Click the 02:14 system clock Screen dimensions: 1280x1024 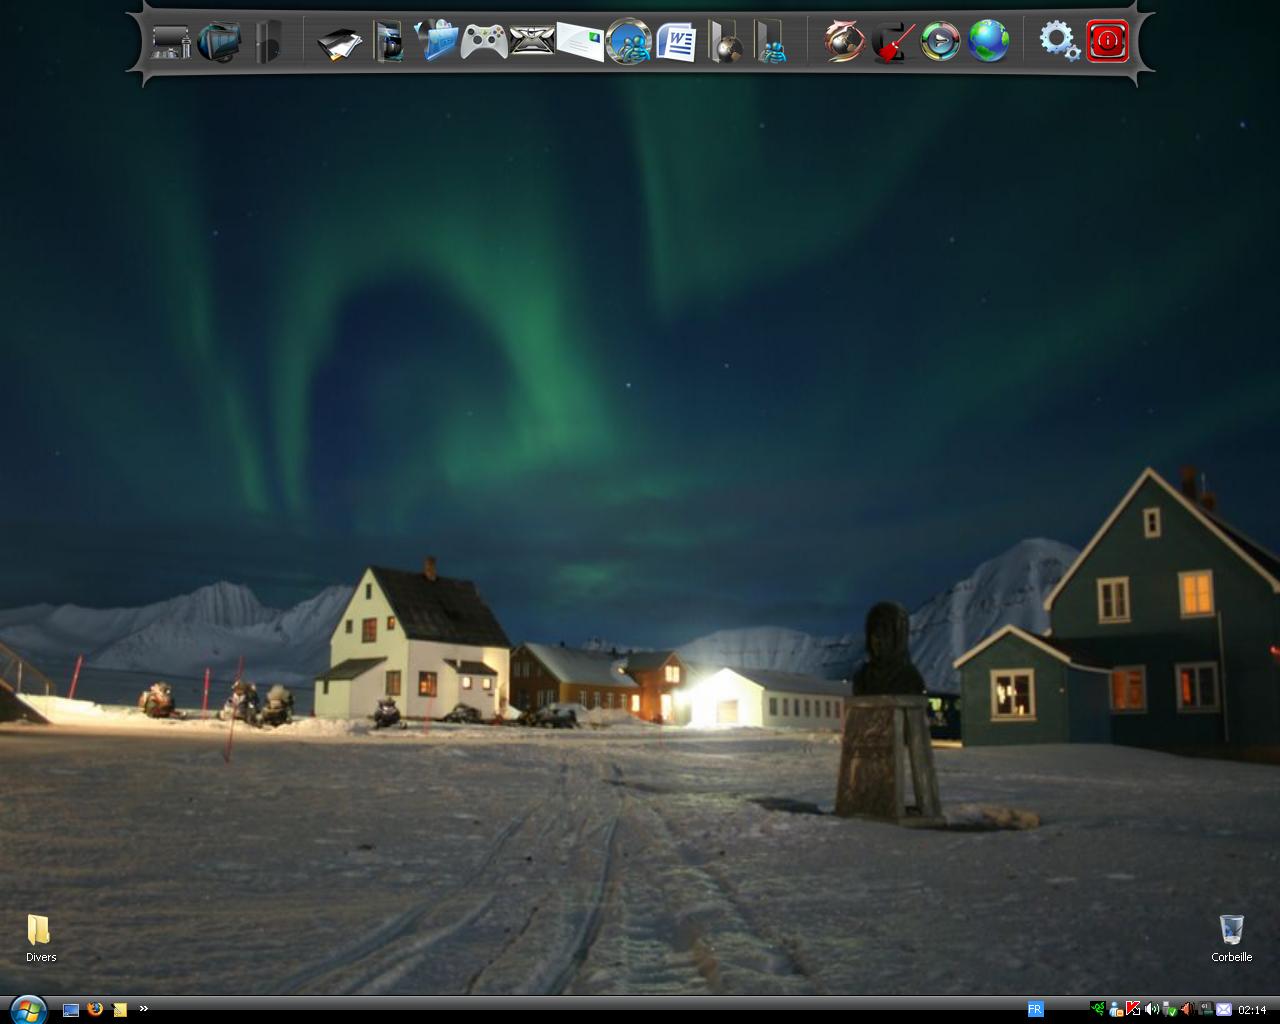point(1252,1010)
